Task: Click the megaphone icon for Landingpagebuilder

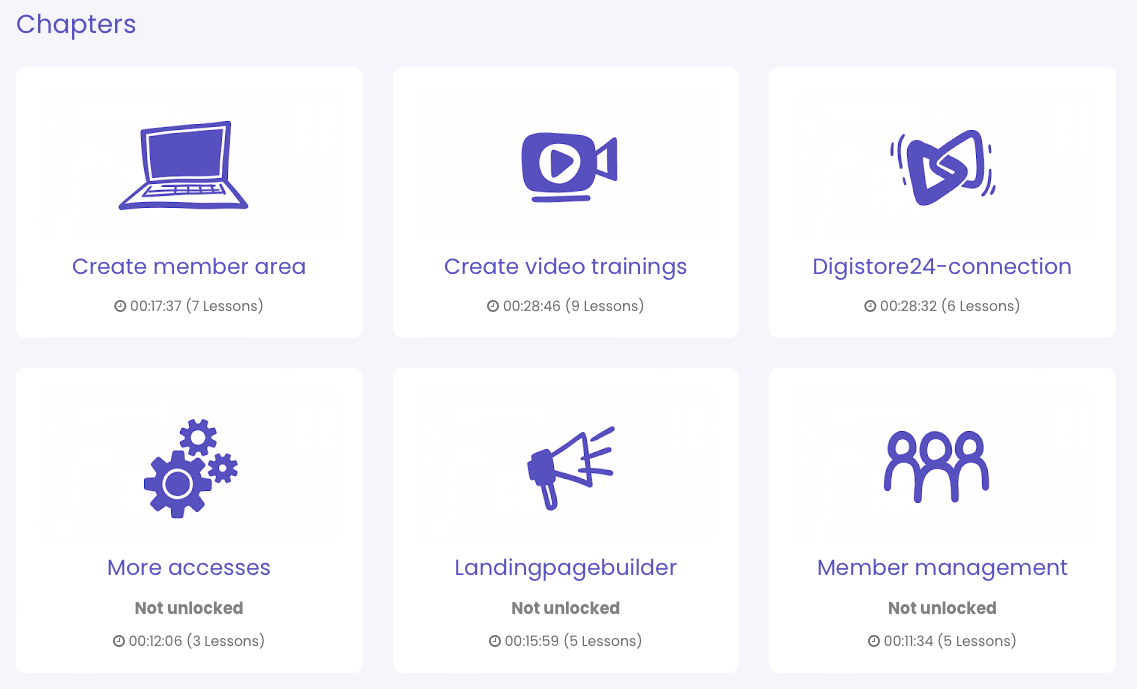Action: (x=569, y=467)
